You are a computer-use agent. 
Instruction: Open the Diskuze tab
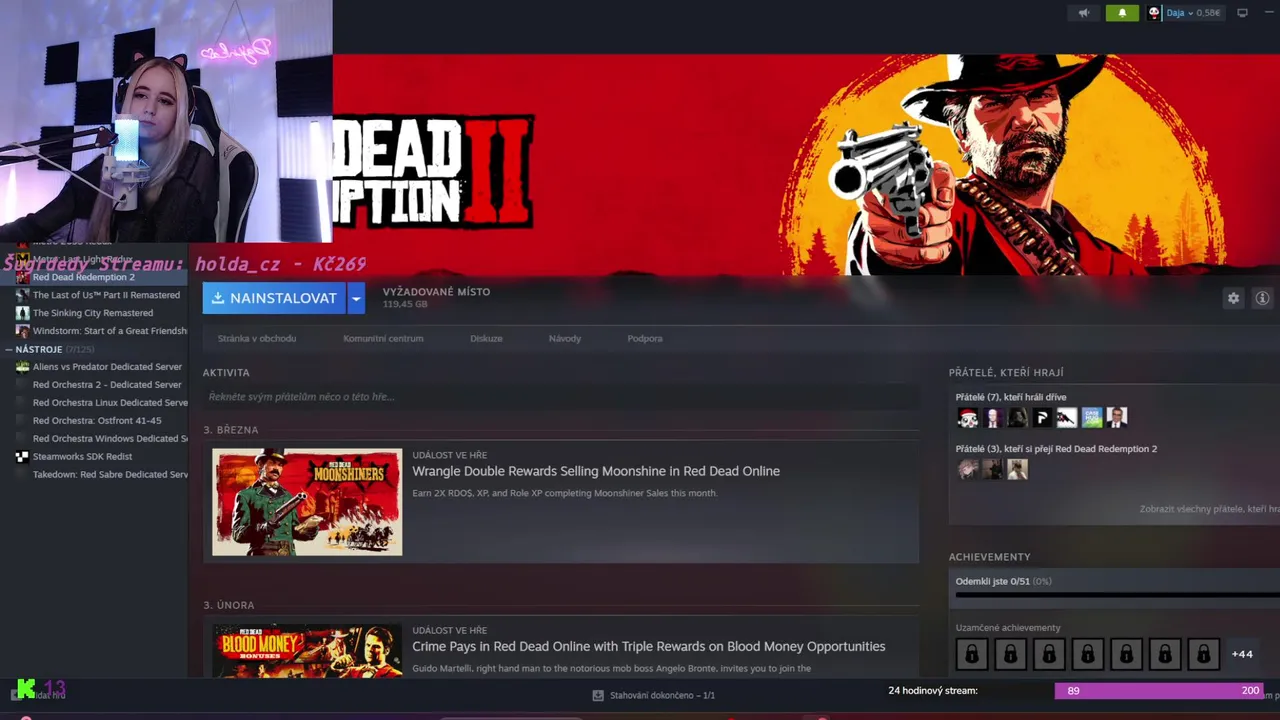click(x=486, y=338)
